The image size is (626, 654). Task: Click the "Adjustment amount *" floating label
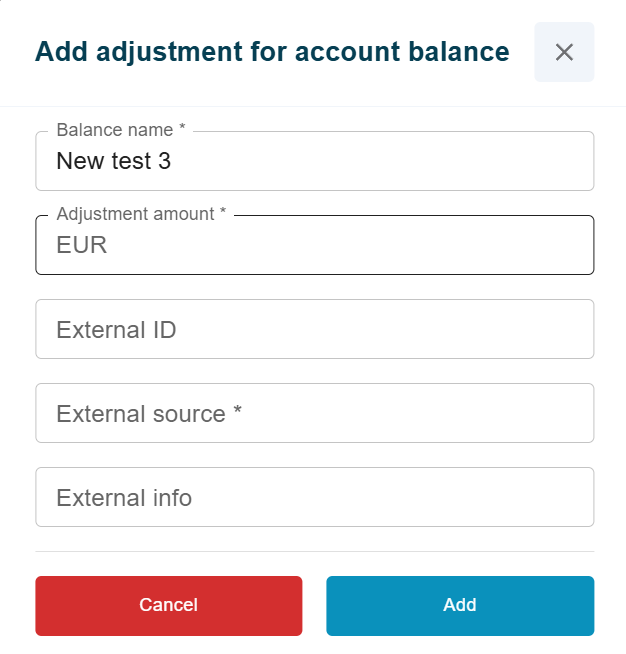click(x=141, y=214)
